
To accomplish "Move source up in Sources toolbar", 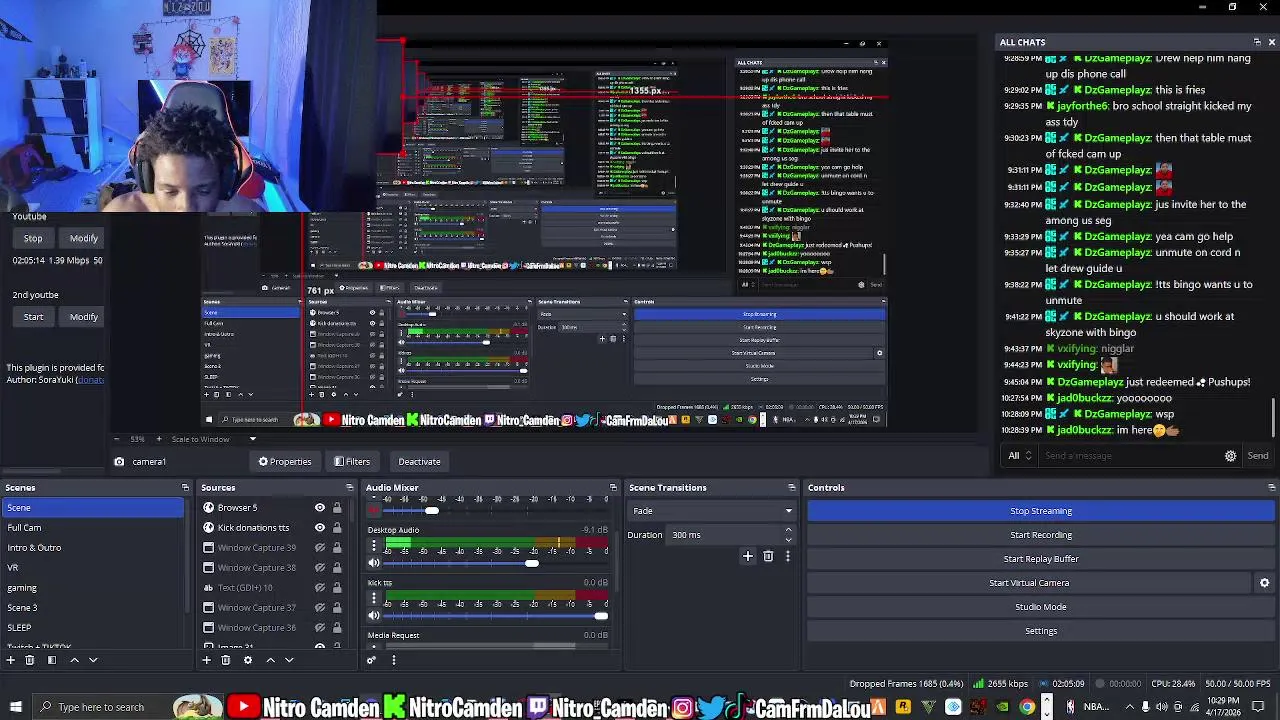I will pos(270,660).
